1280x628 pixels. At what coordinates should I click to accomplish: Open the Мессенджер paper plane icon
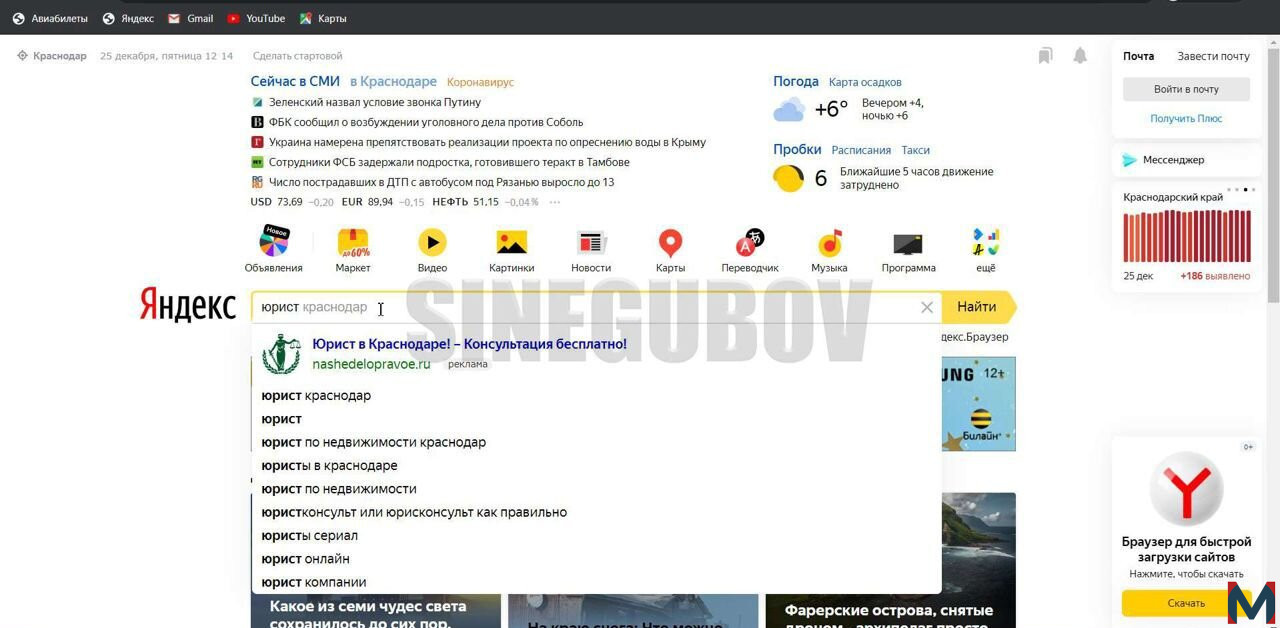(1129, 160)
